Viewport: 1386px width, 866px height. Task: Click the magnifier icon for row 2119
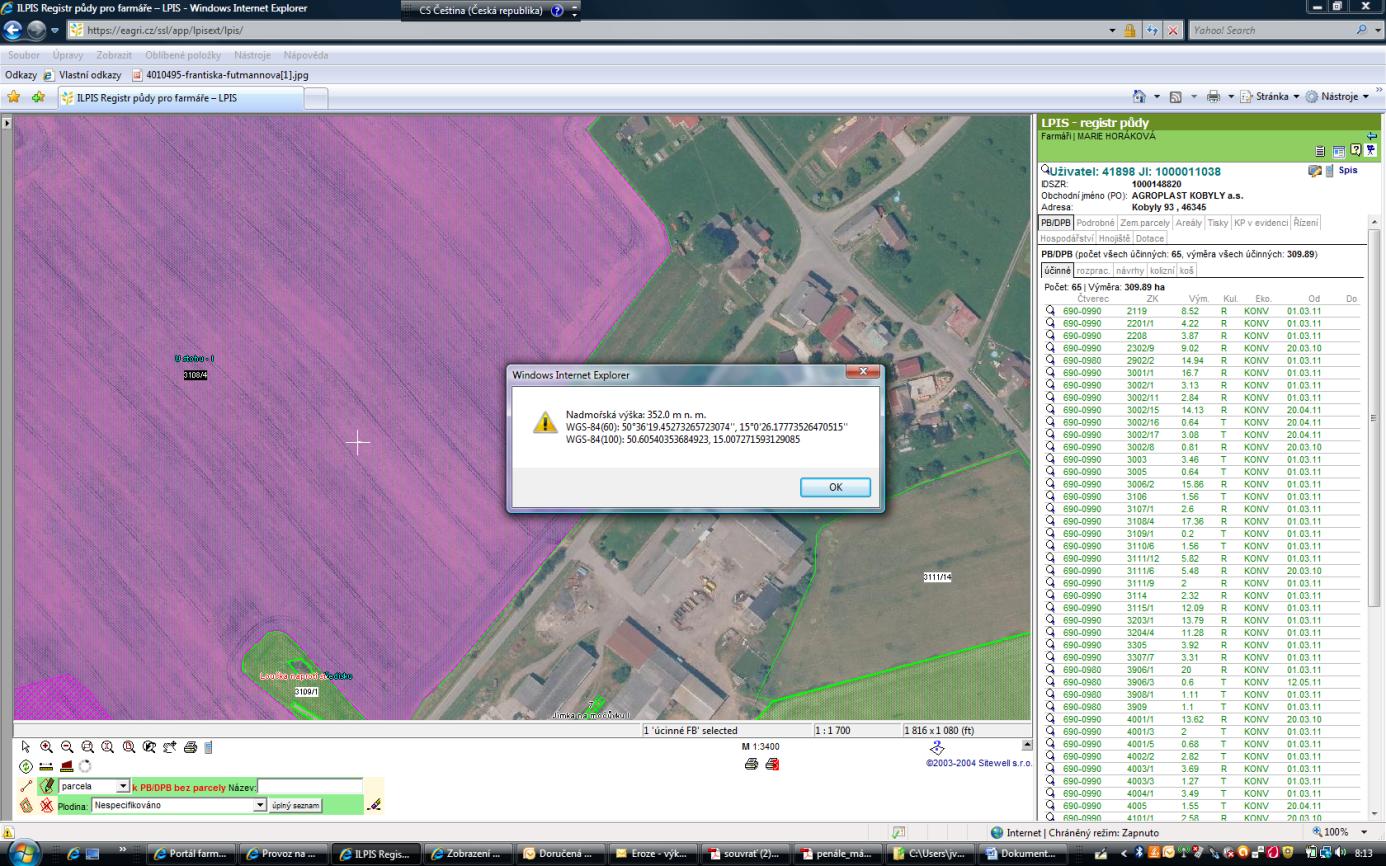click(1050, 311)
